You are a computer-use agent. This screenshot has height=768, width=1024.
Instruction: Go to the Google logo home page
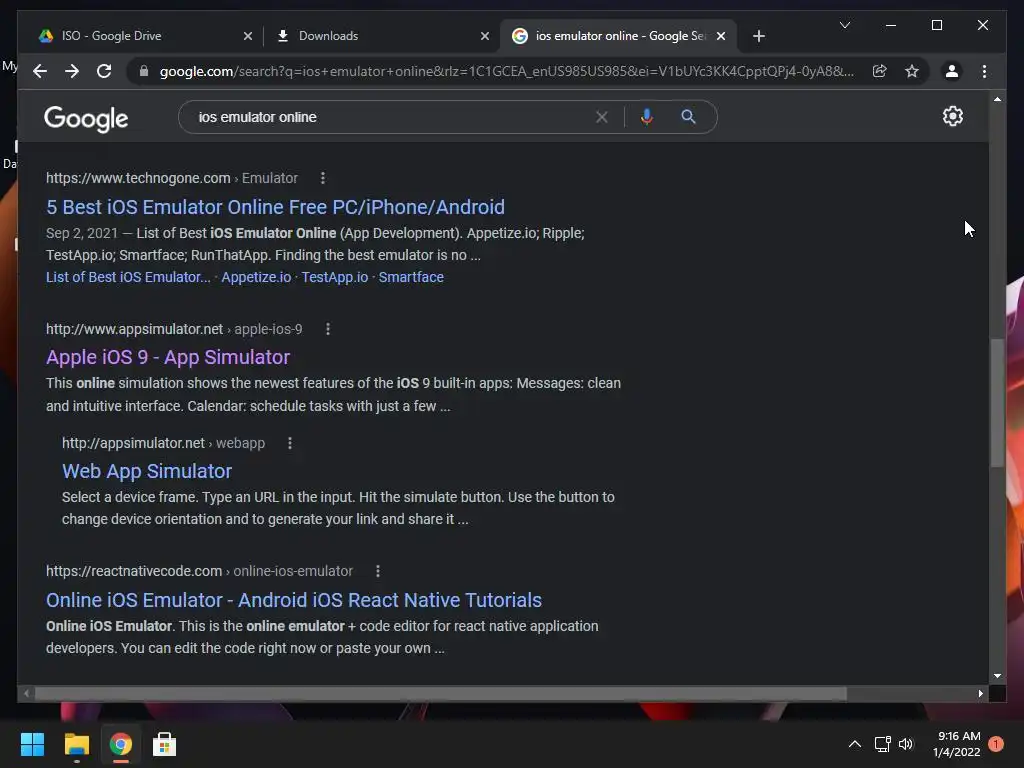(86, 119)
